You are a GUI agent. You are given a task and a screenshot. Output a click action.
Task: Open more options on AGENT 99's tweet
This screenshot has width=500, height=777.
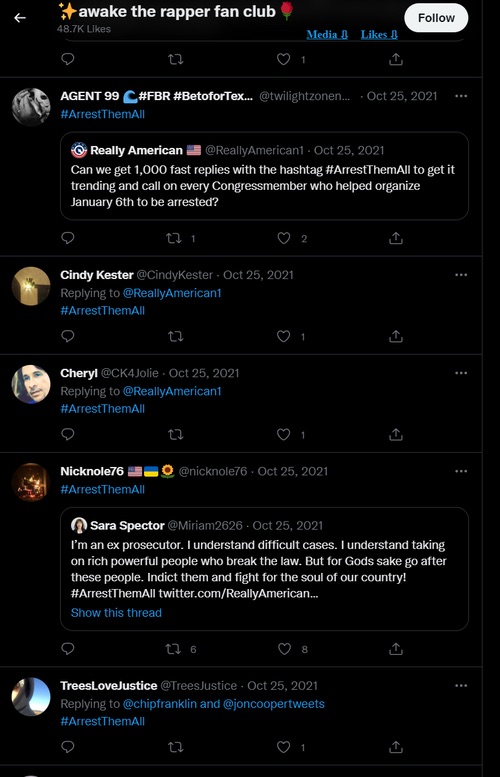click(x=461, y=96)
